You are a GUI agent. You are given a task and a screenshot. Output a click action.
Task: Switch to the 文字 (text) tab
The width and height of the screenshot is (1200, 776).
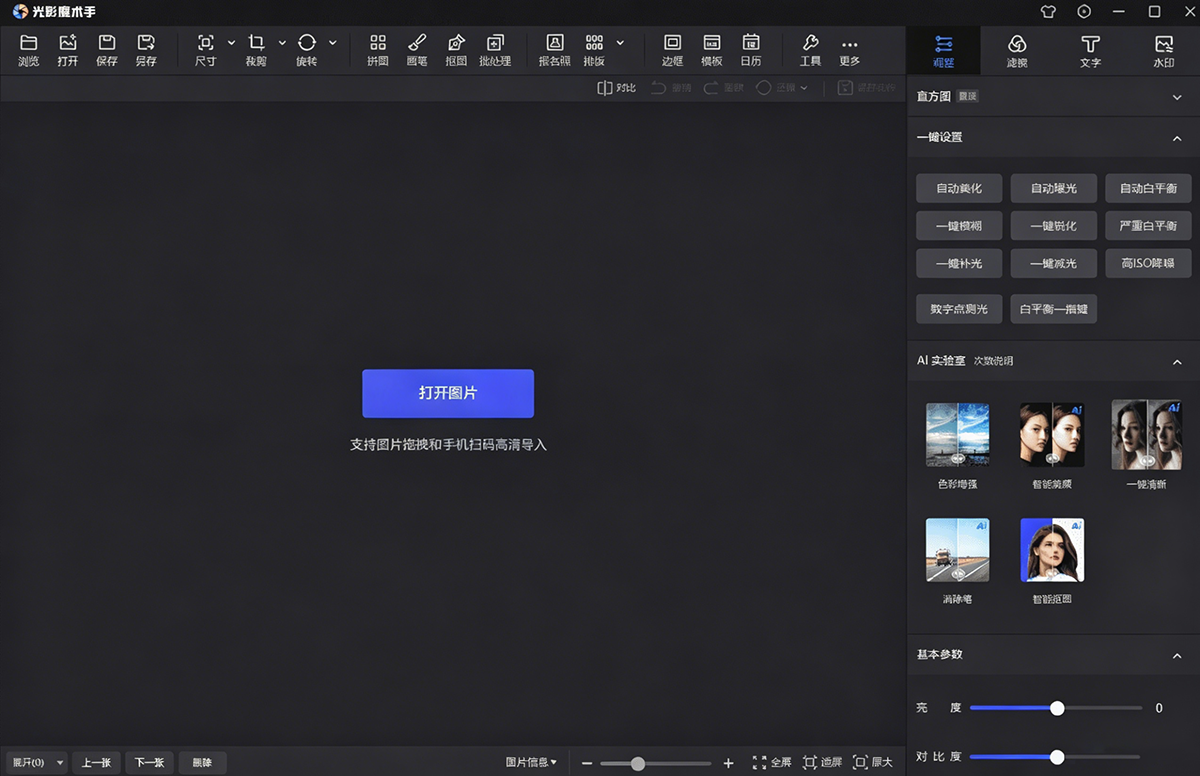(x=1090, y=50)
